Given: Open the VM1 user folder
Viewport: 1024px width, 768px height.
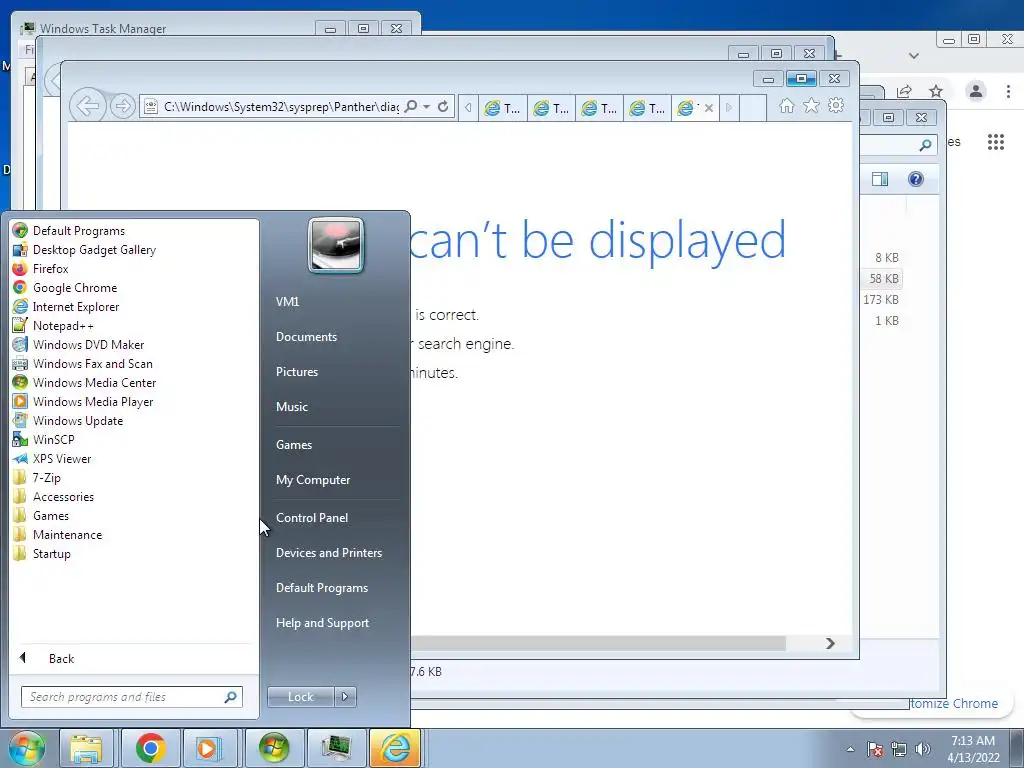Looking at the screenshot, I should [x=287, y=301].
